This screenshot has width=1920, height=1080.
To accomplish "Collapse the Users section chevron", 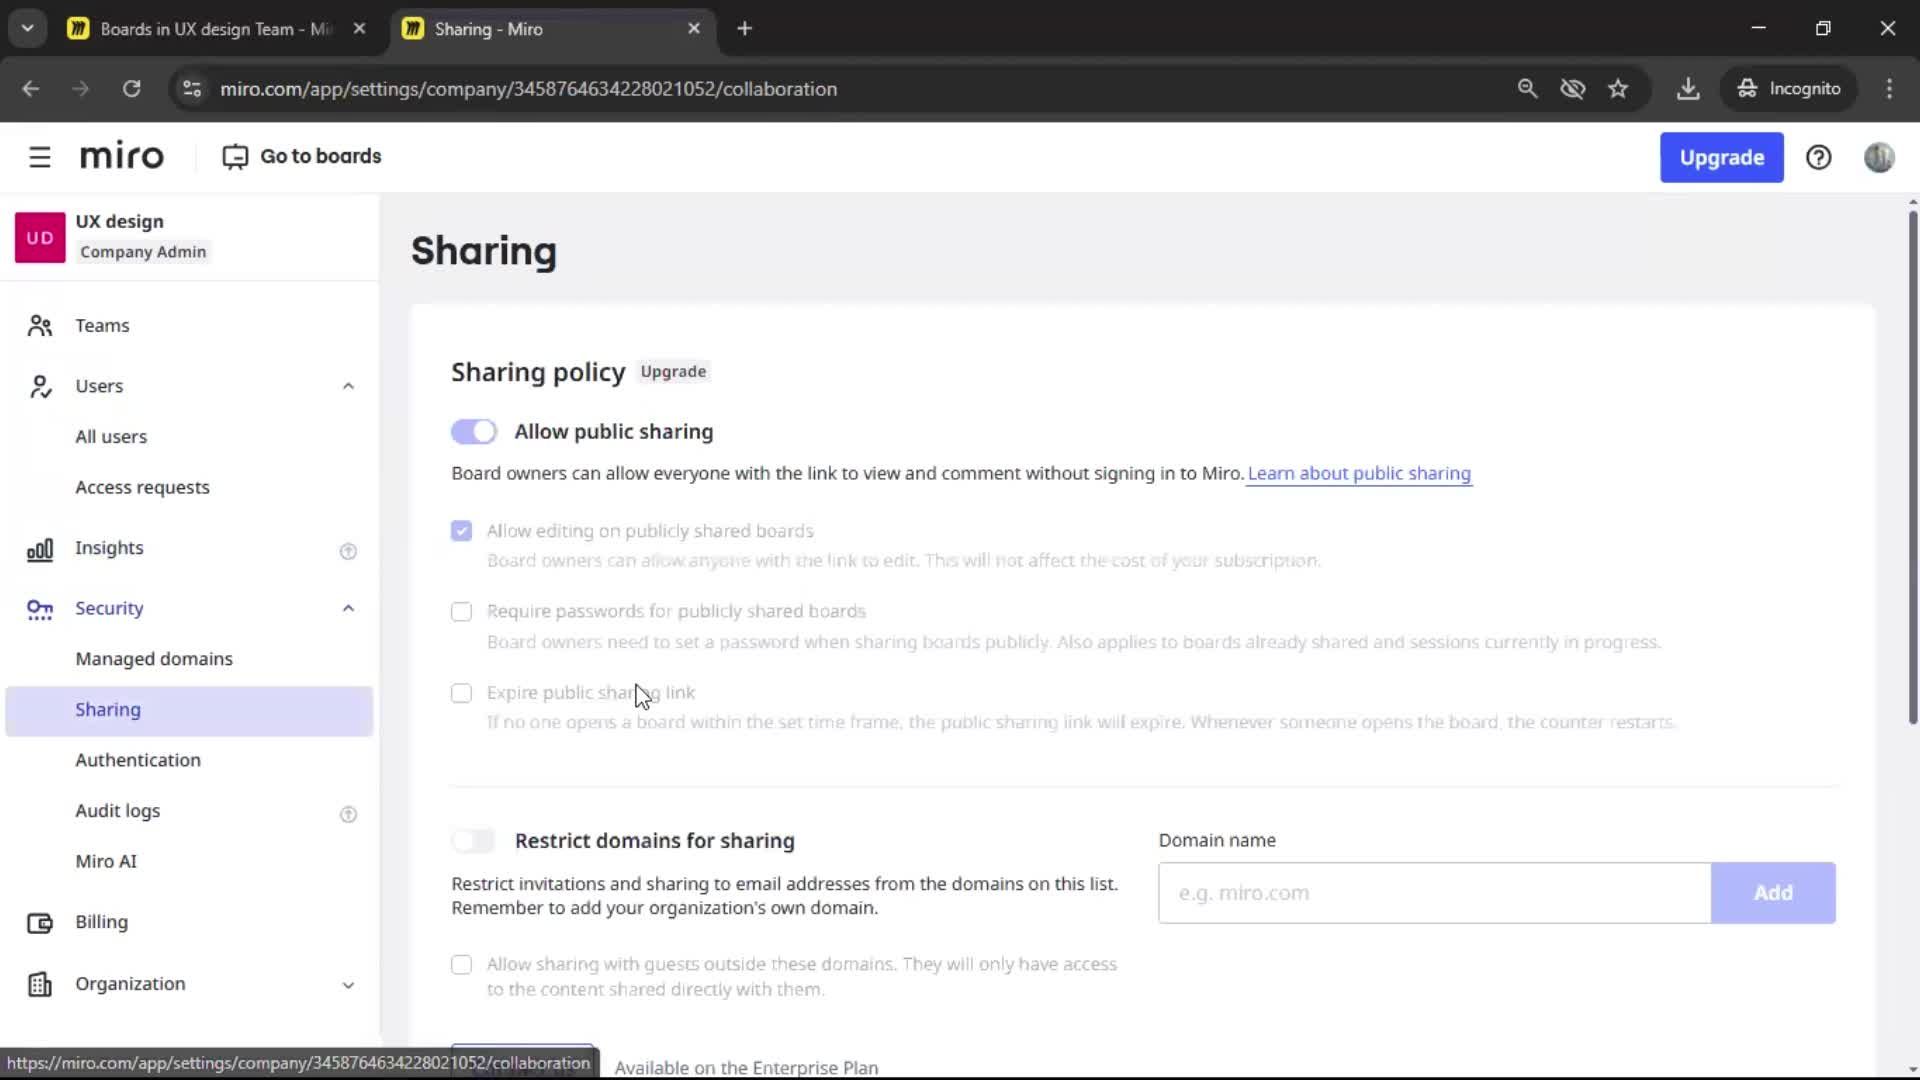I will (x=348, y=386).
